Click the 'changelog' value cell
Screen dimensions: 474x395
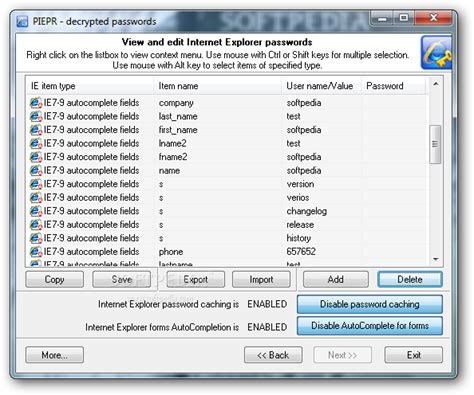pyautogui.click(x=307, y=211)
